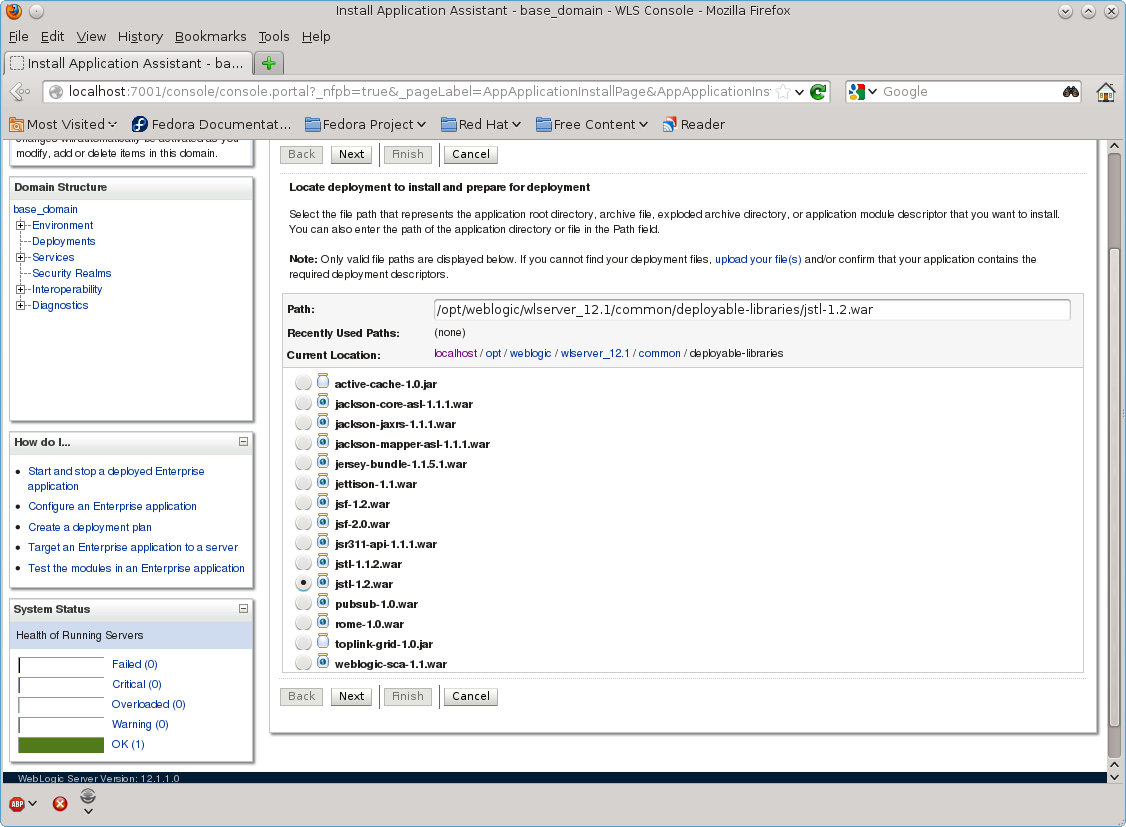Screen dimensions: 1126x827
Task: Click the Next button
Action: pyautogui.click(x=351, y=154)
